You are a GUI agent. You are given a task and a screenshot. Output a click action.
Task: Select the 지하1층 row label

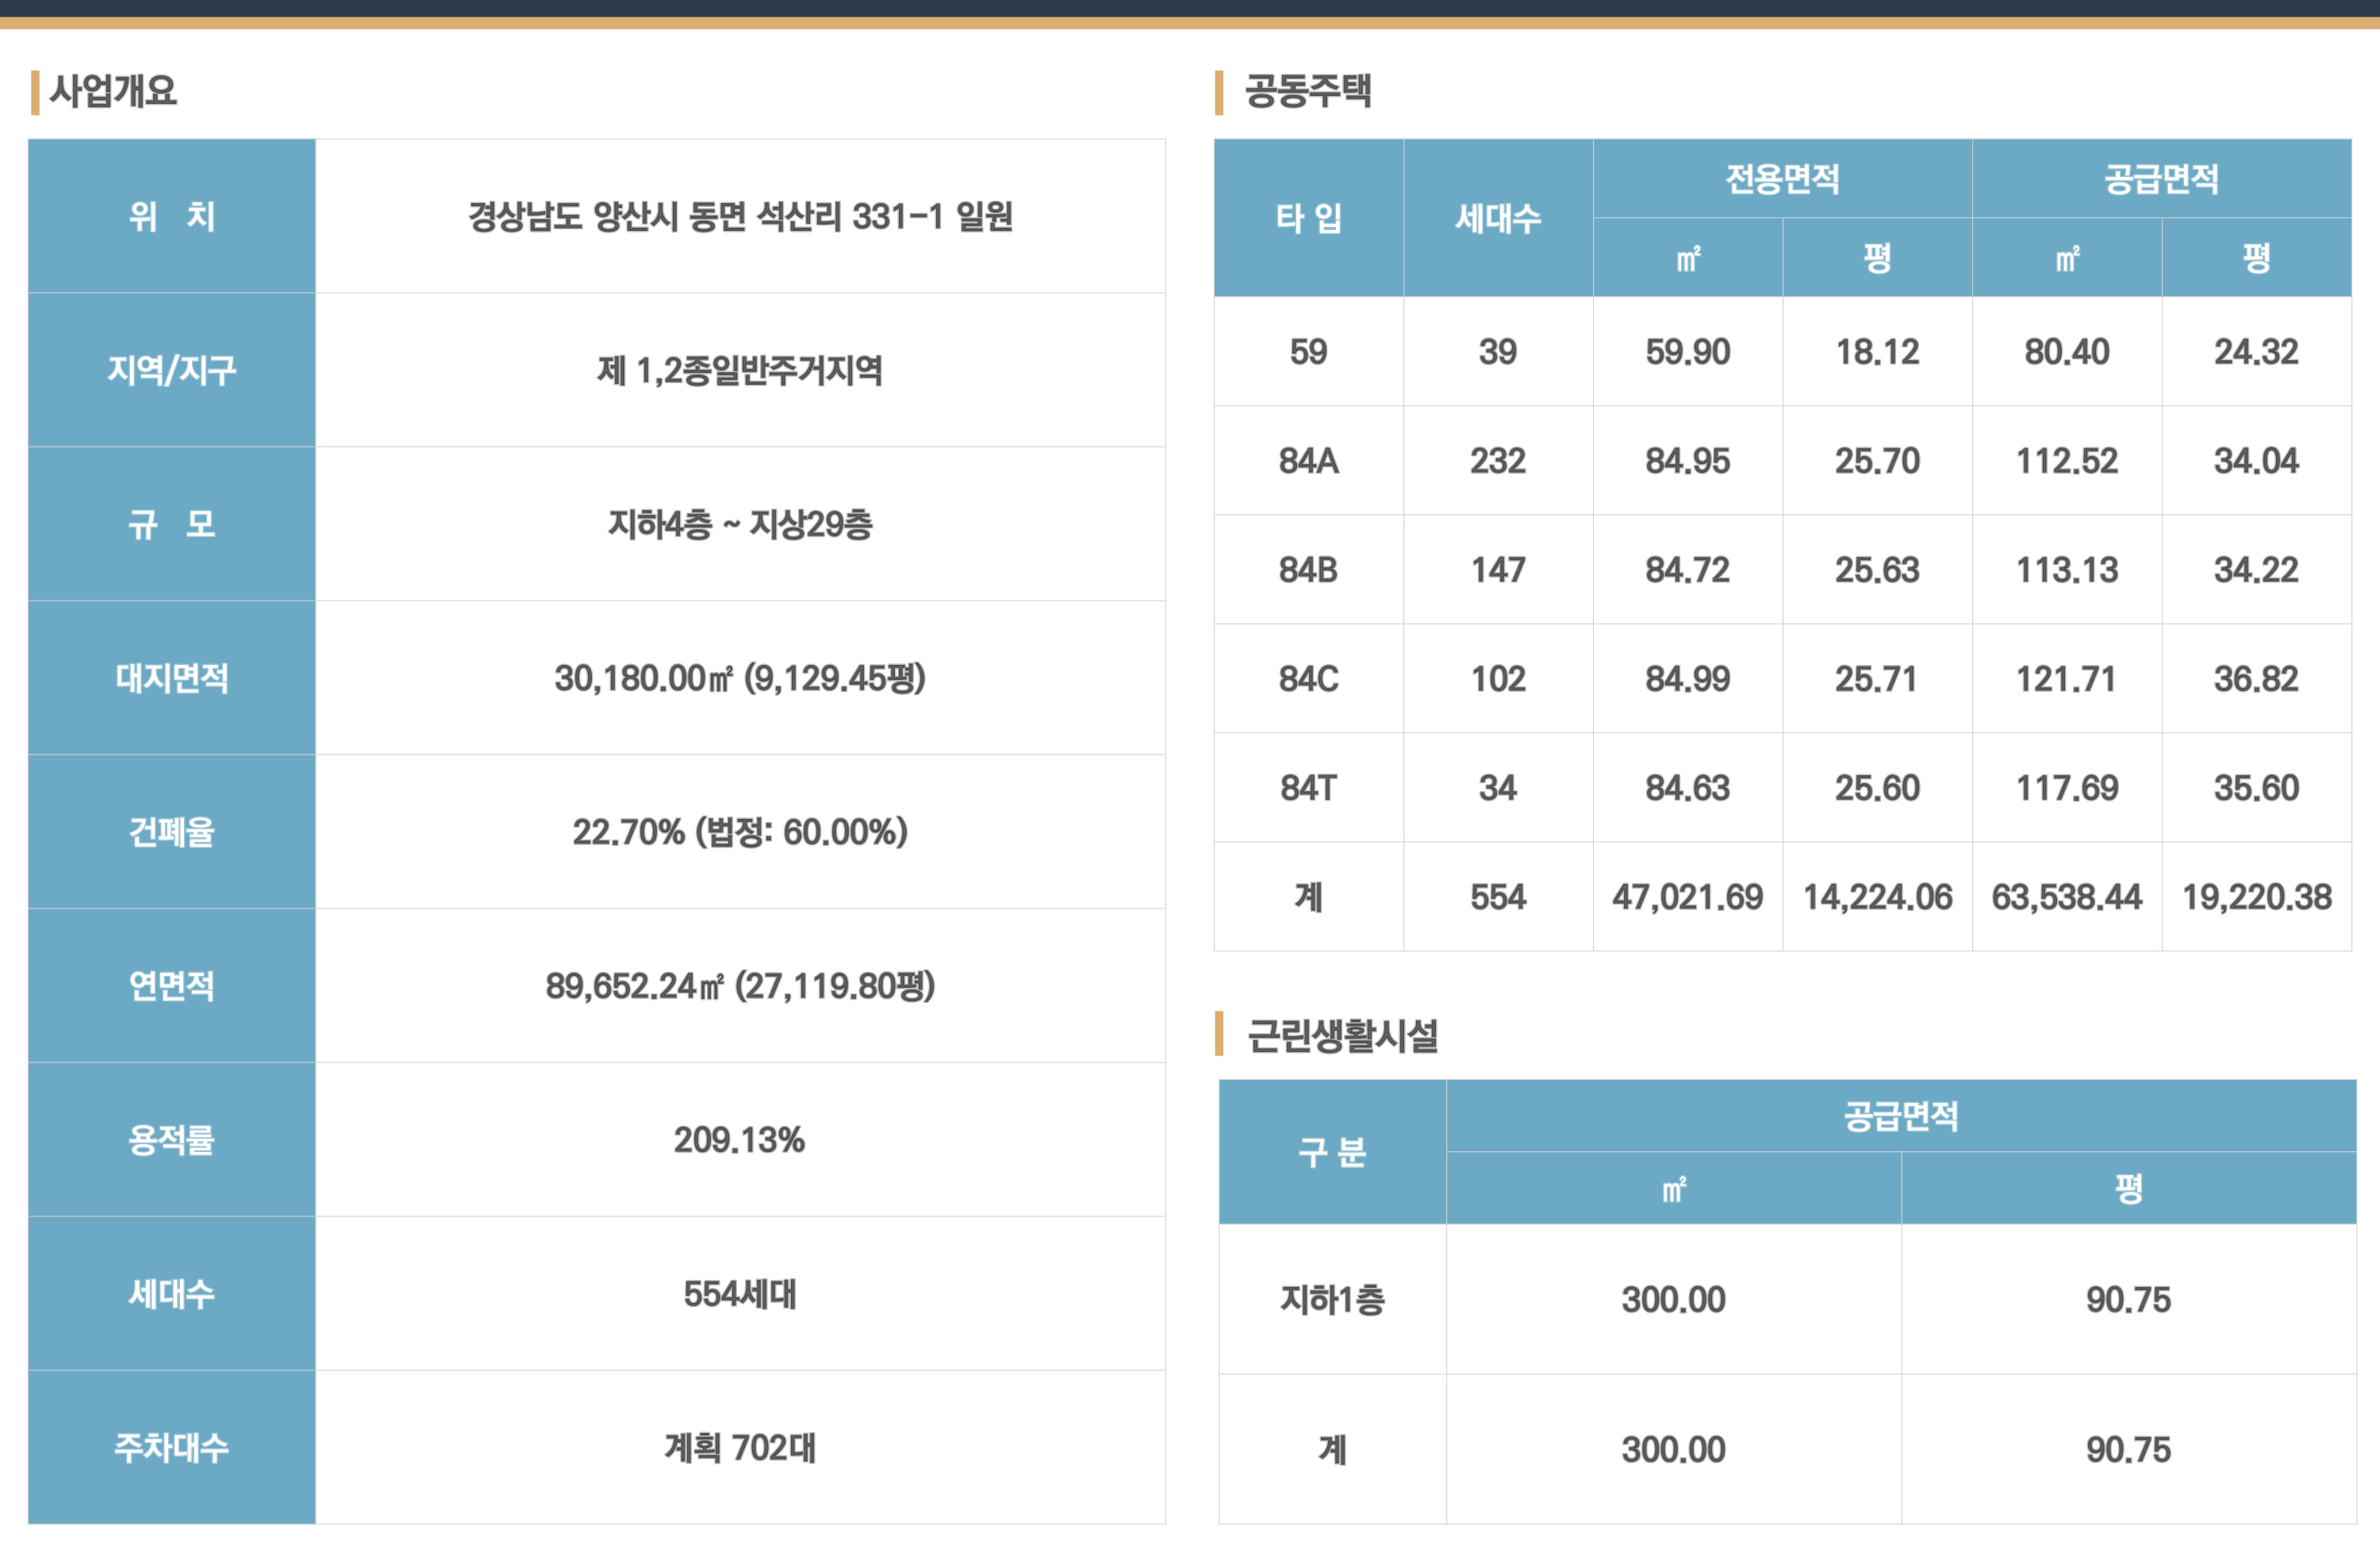[x=1332, y=1300]
